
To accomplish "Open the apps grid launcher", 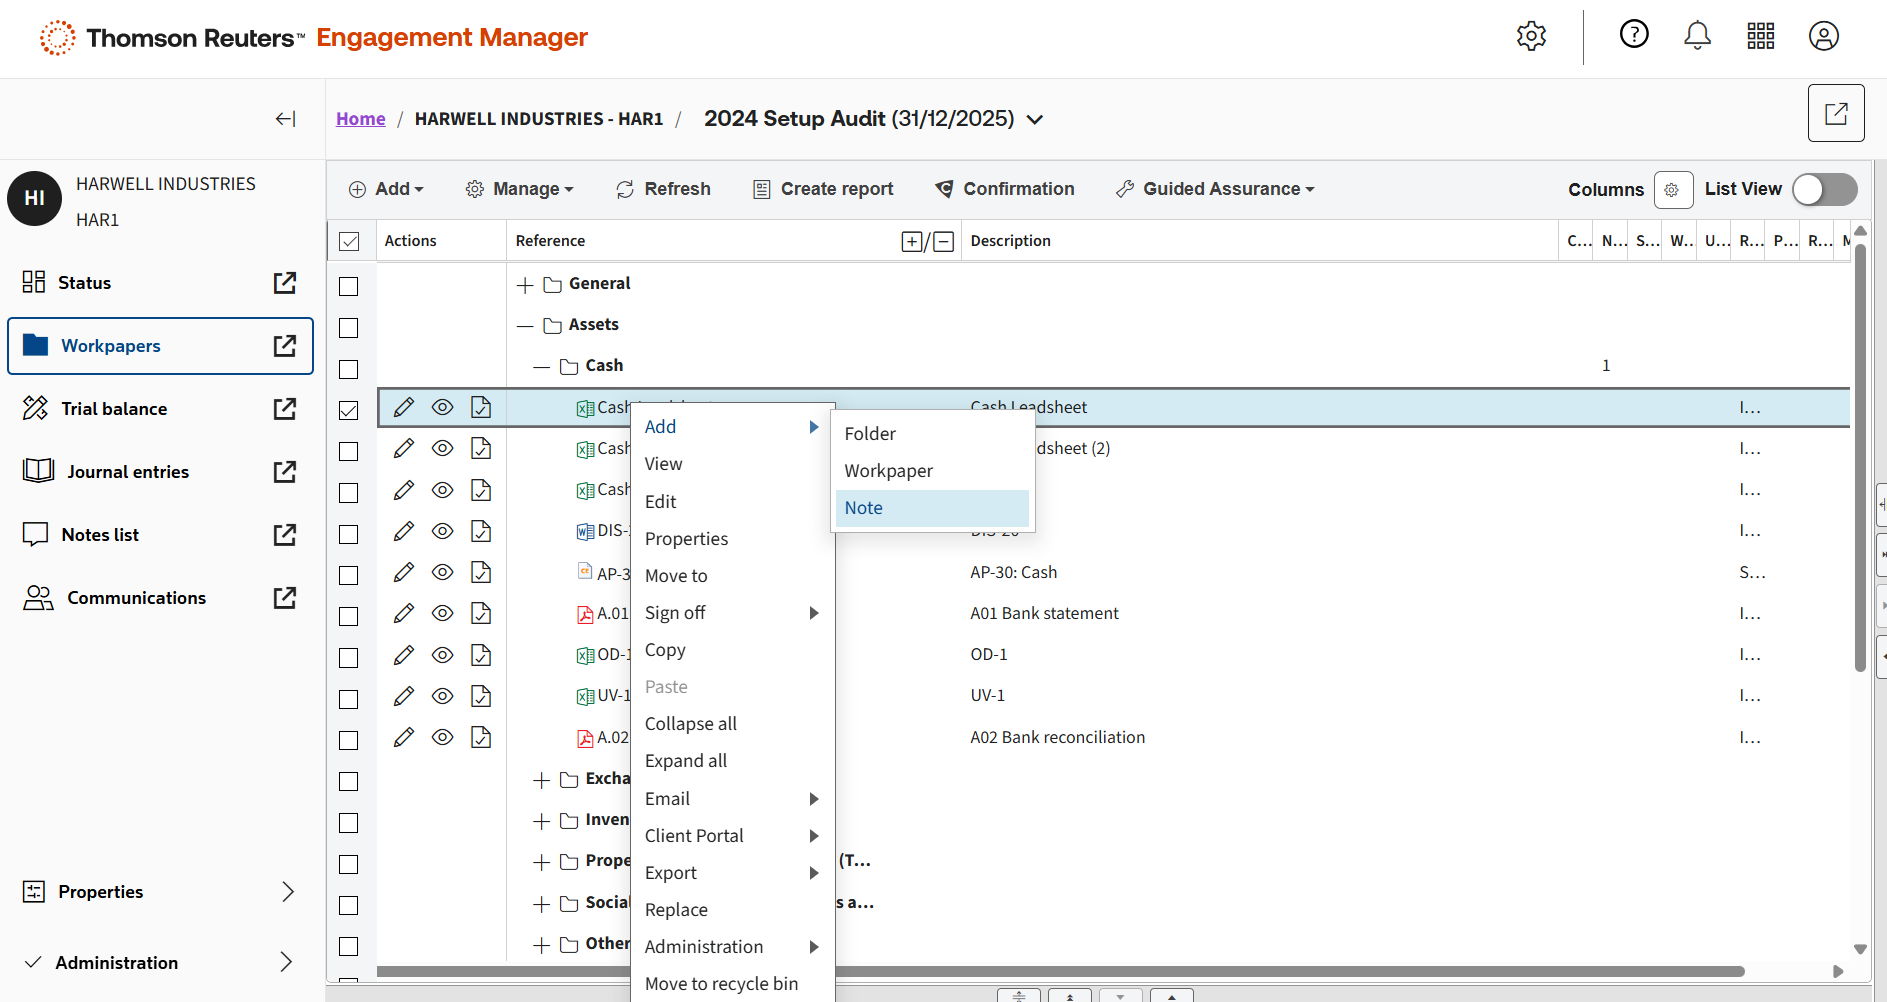I will [x=1760, y=36].
